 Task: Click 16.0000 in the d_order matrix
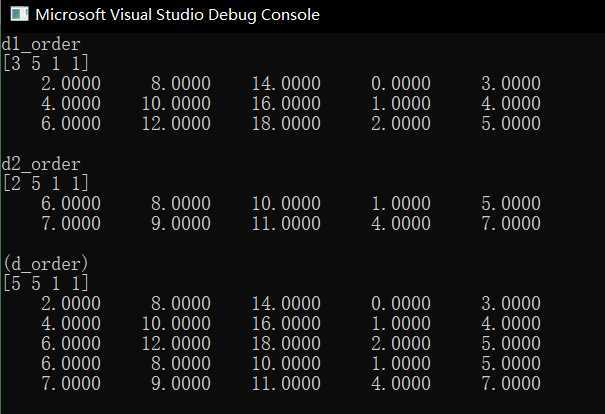point(286,323)
